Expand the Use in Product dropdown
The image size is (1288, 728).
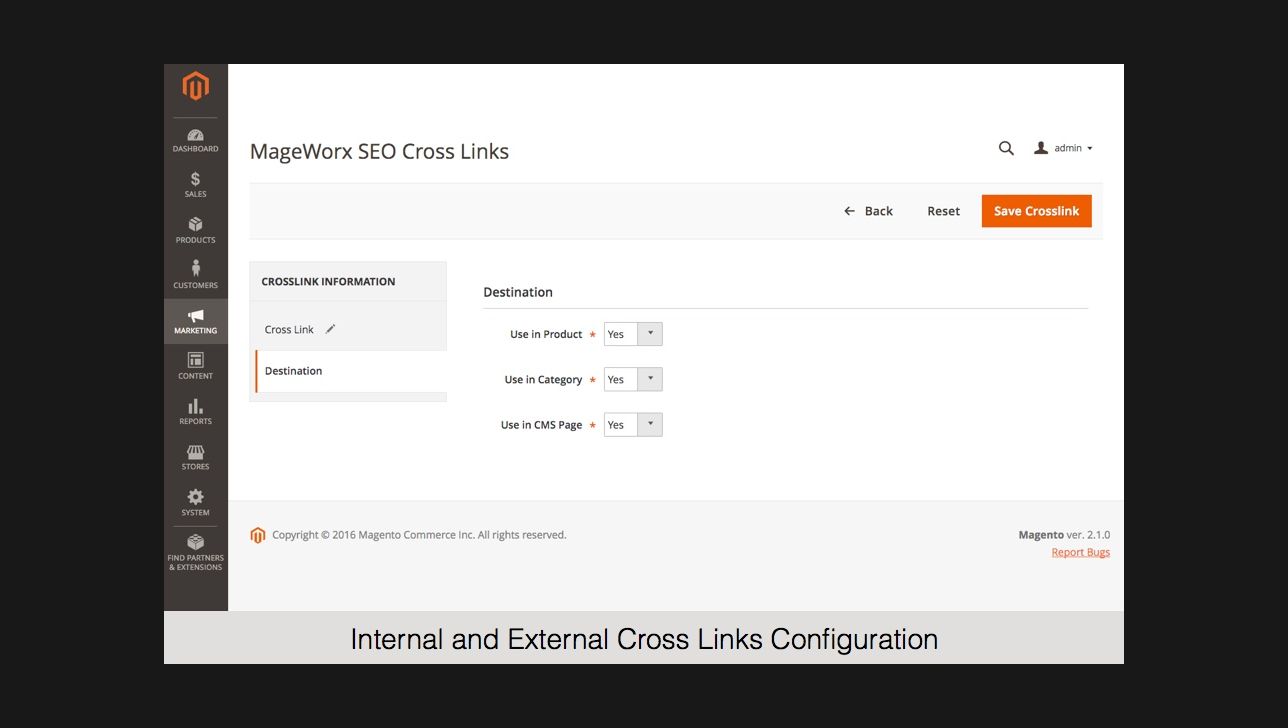[633, 334]
